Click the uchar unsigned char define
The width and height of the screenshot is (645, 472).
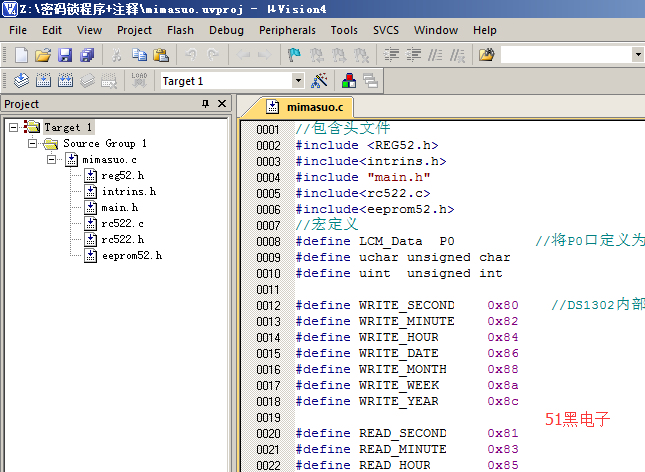tap(403, 258)
